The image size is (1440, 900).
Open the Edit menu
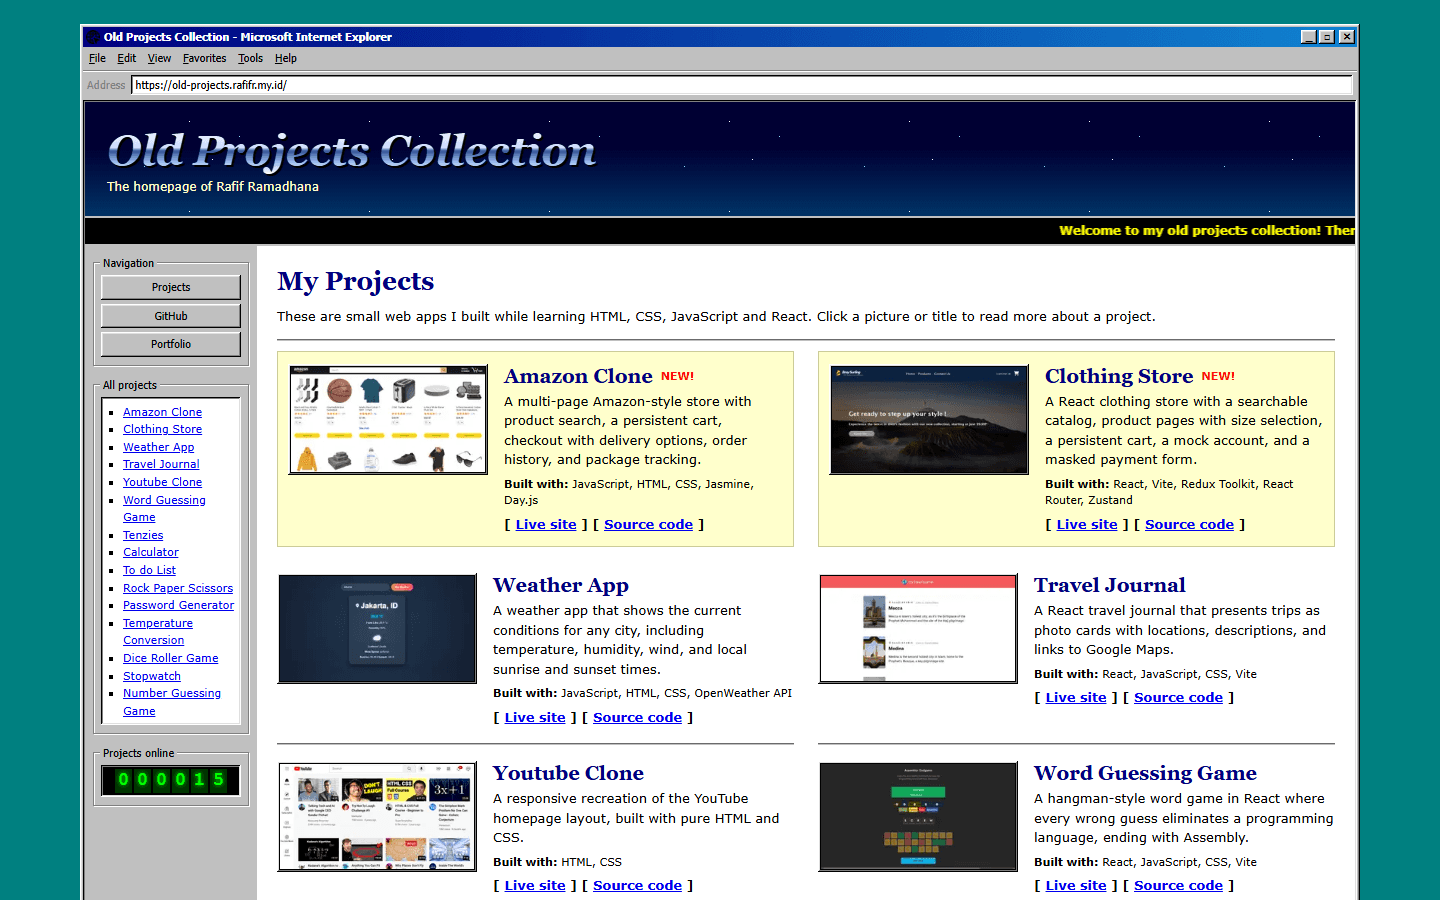coord(126,58)
